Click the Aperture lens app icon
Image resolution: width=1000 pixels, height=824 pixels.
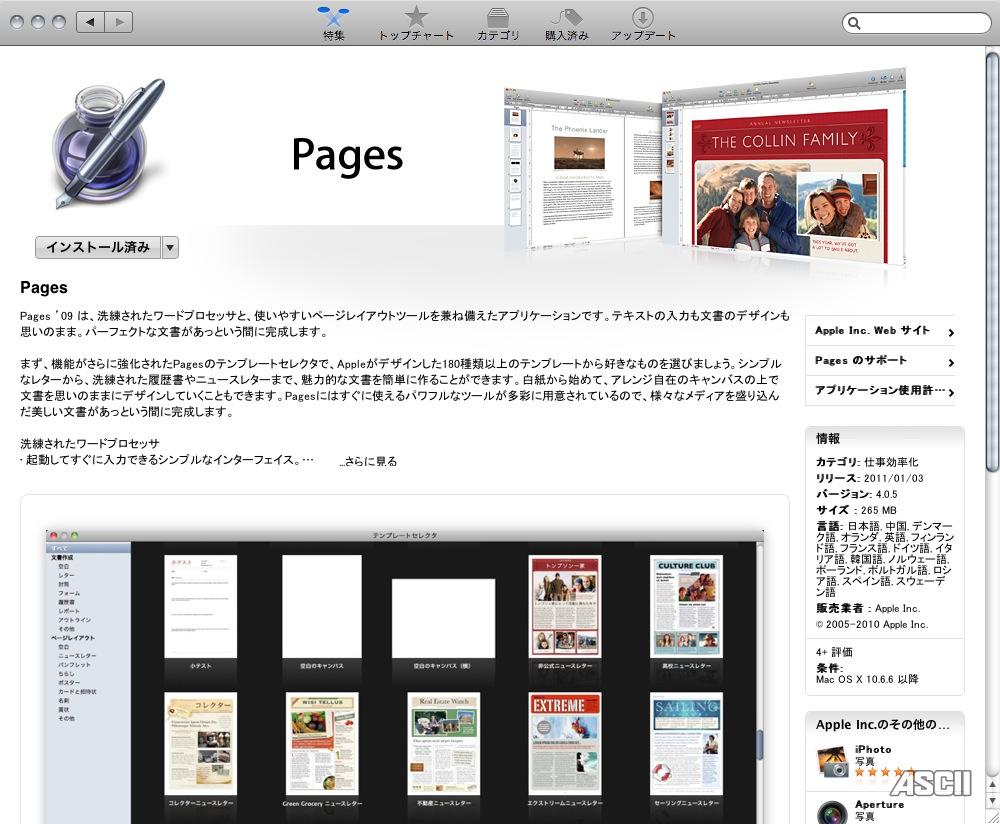832,811
